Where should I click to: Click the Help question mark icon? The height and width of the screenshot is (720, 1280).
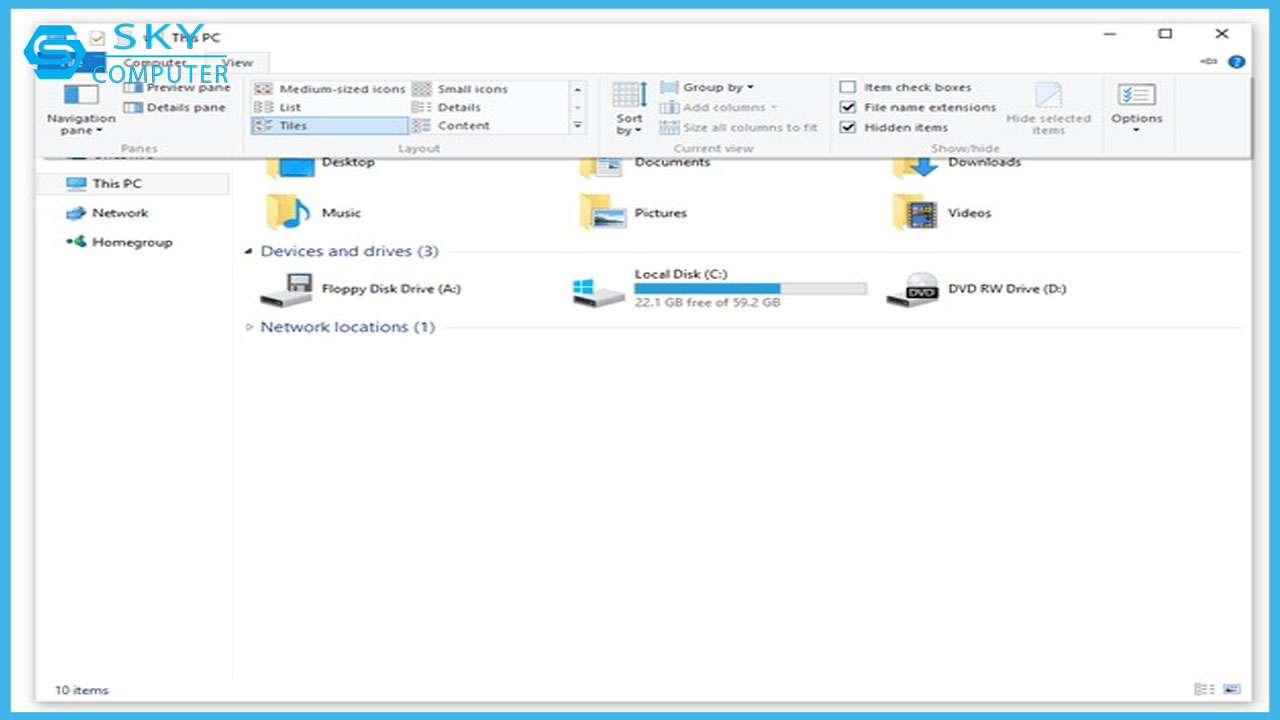pos(1237,62)
